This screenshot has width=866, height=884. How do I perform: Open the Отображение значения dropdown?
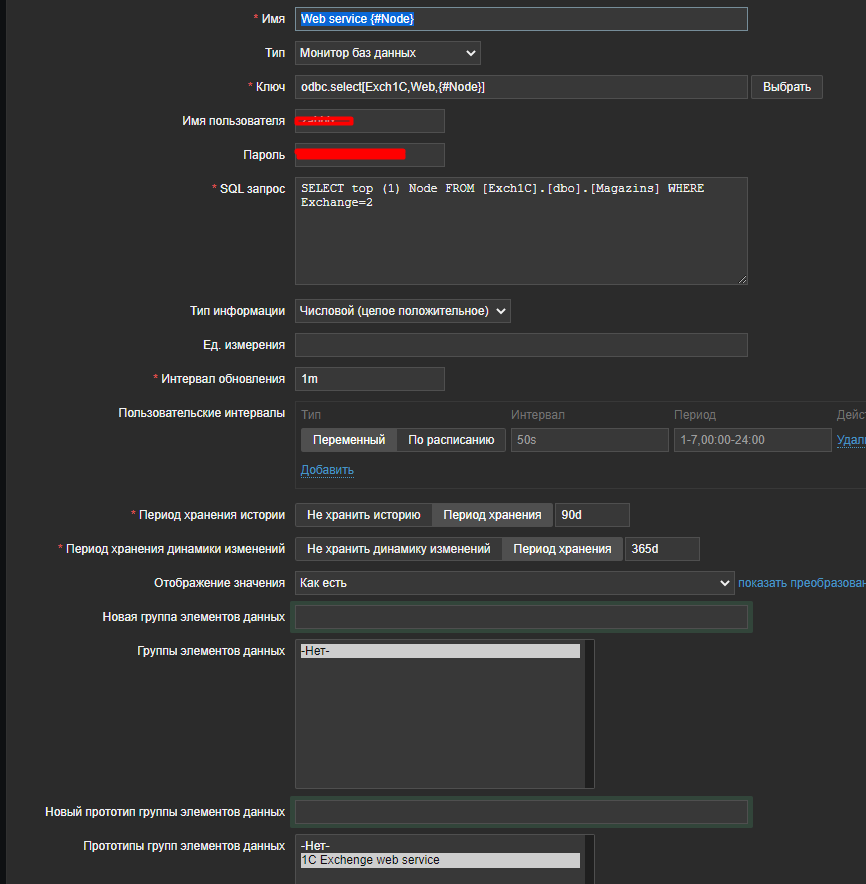pos(514,583)
